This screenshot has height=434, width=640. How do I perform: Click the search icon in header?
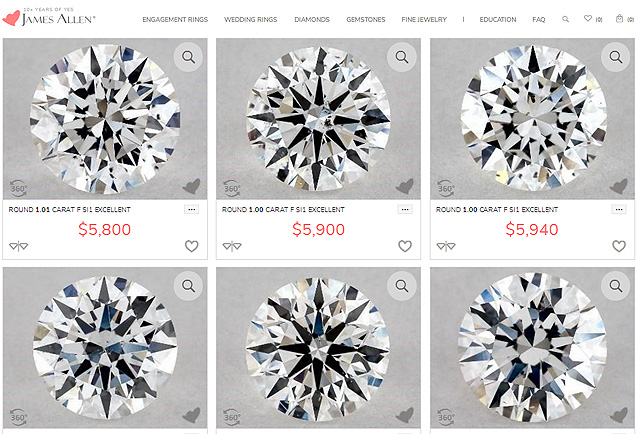(x=566, y=19)
